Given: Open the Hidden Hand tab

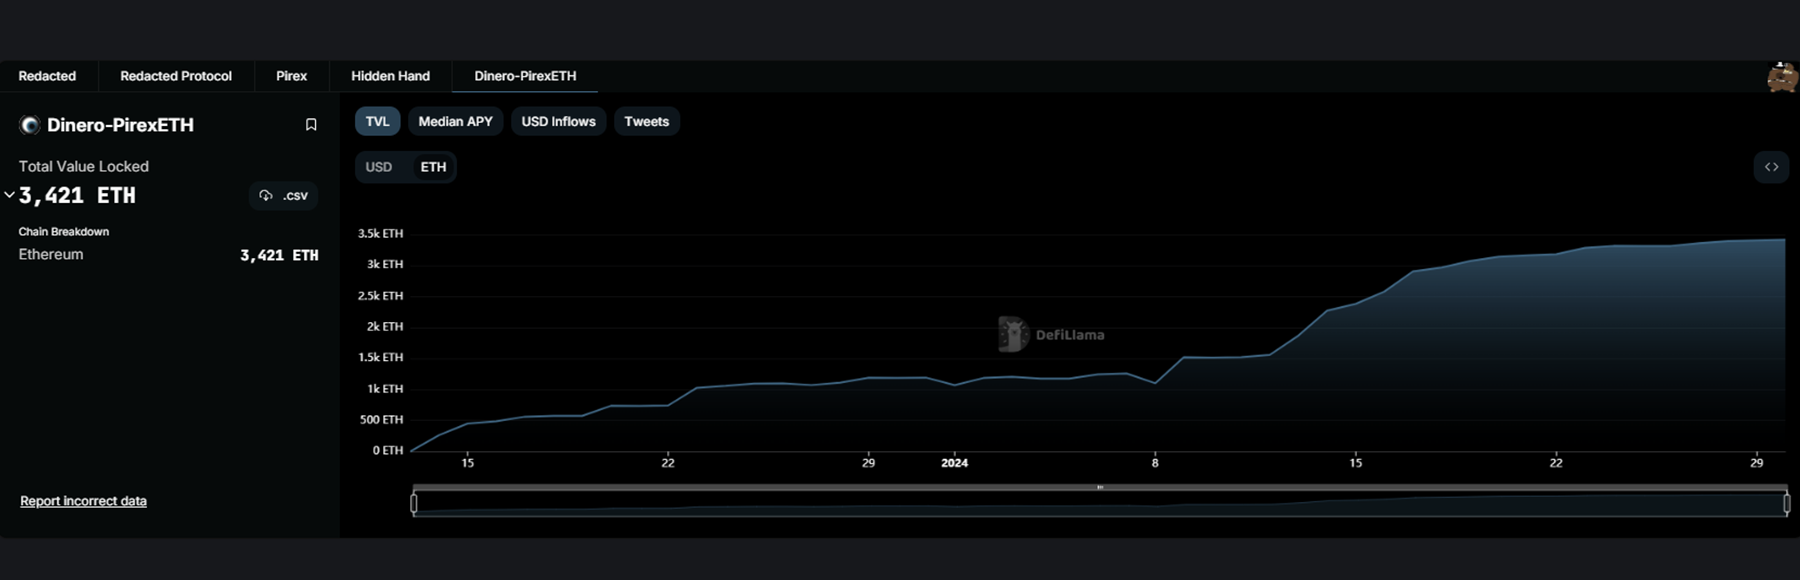Looking at the screenshot, I should coord(390,76).
